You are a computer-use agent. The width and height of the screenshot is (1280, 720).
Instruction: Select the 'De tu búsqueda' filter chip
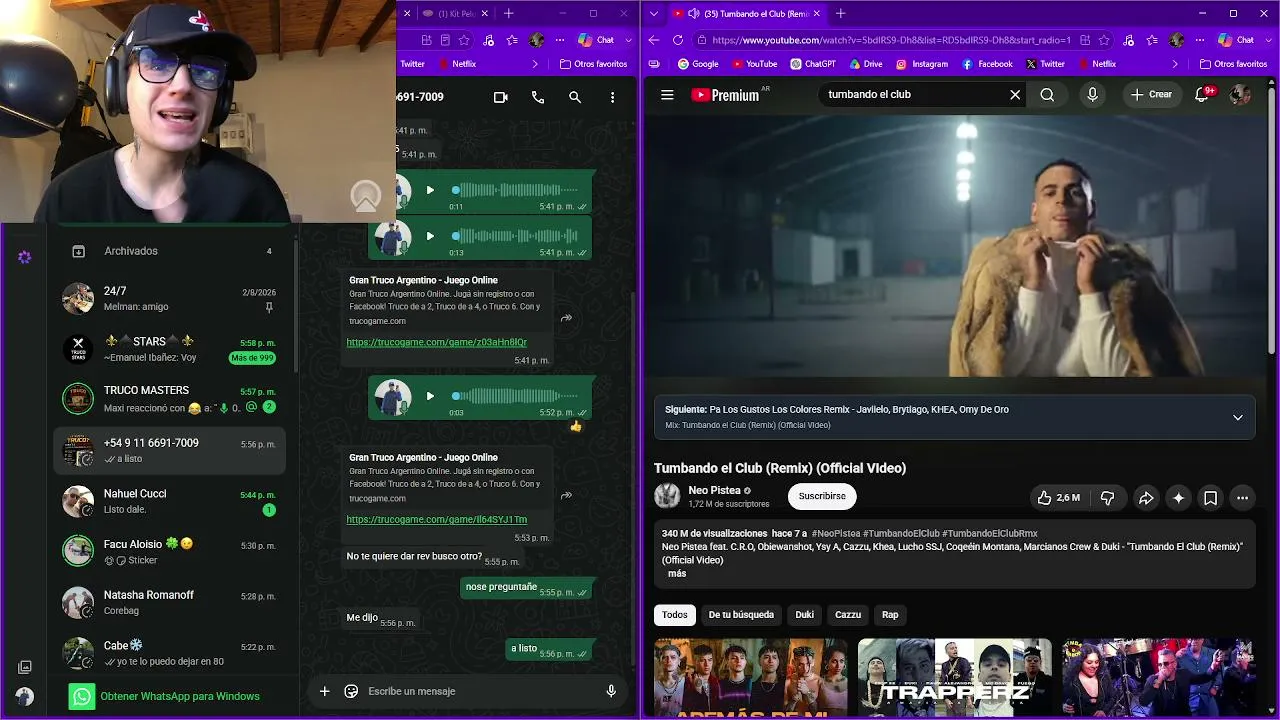(741, 615)
